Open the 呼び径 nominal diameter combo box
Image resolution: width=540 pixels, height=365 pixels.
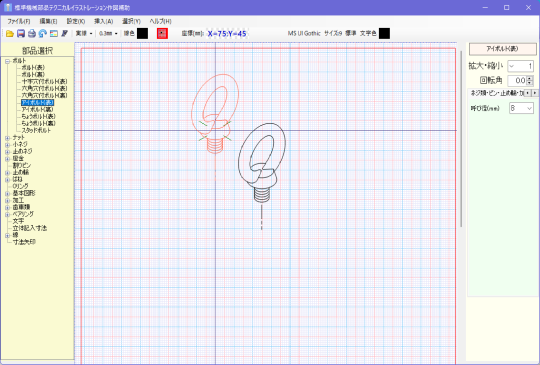click(521, 108)
